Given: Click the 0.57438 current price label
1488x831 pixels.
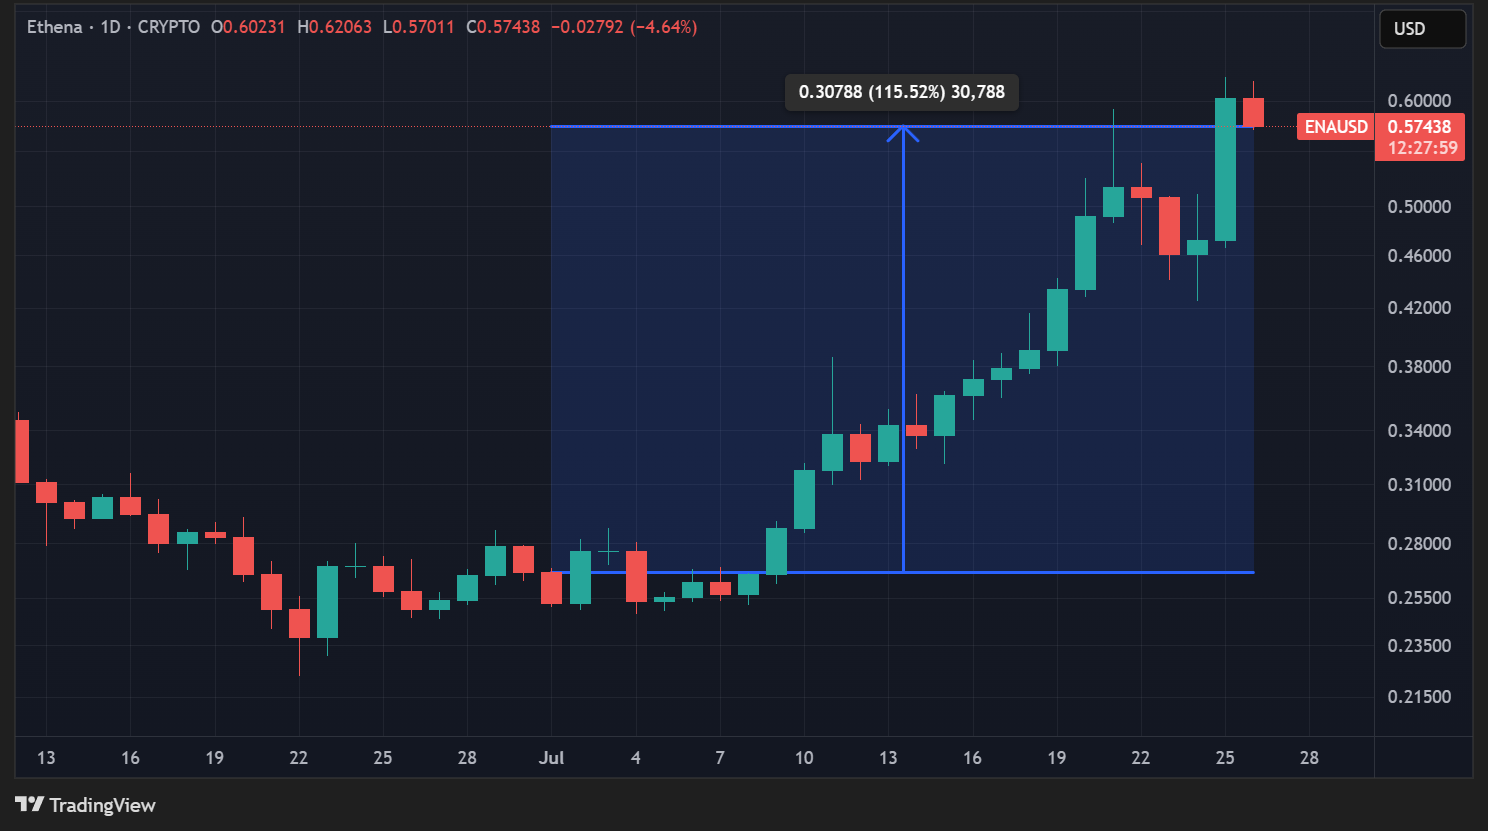Looking at the screenshot, I should [1419, 127].
